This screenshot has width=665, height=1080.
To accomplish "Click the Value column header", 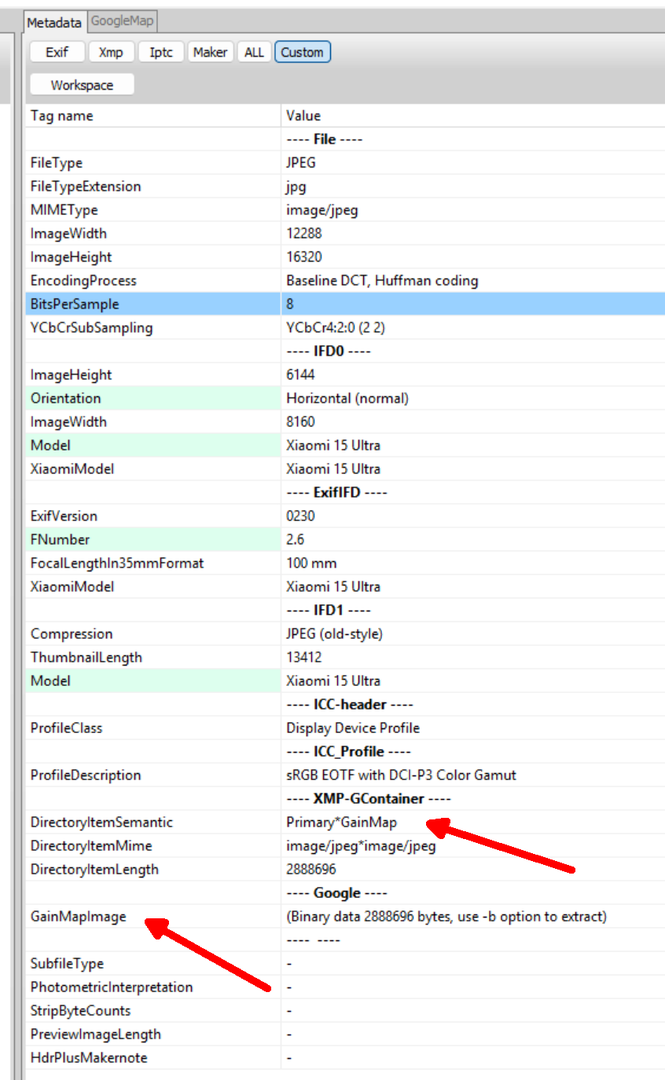I will pyautogui.click(x=303, y=116).
